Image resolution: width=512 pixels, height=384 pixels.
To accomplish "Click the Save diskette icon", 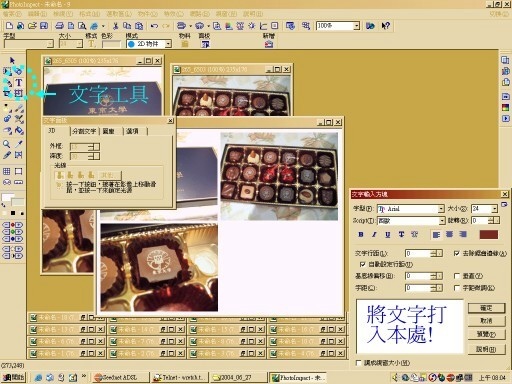I will [x=44, y=26].
